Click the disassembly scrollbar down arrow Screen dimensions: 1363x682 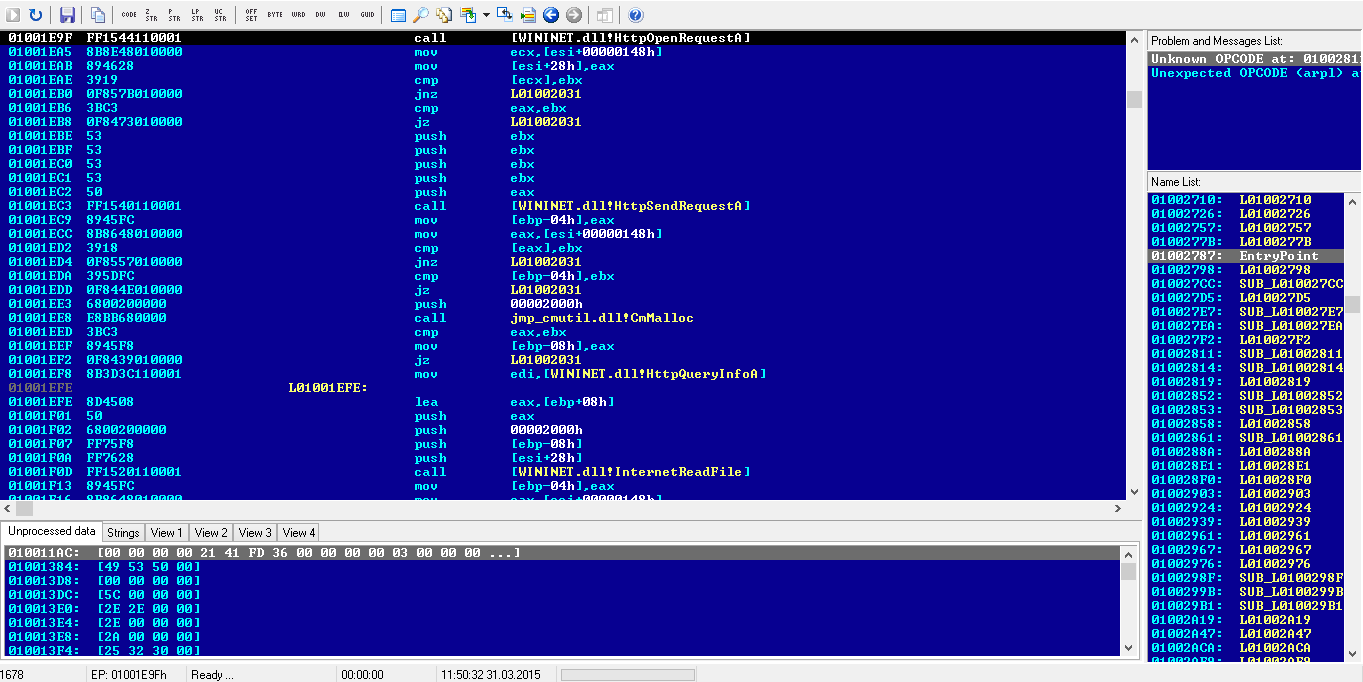[1133, 492]
